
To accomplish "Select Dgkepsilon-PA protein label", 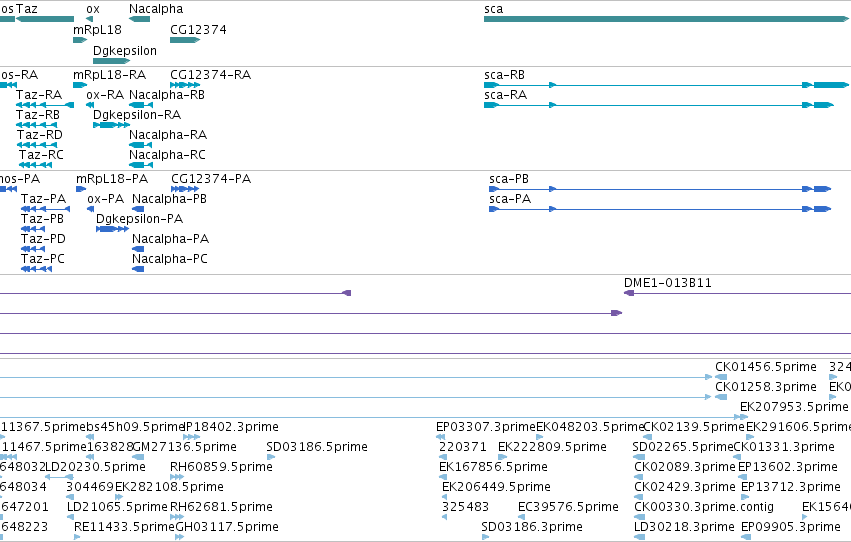I will pos(139,219).
